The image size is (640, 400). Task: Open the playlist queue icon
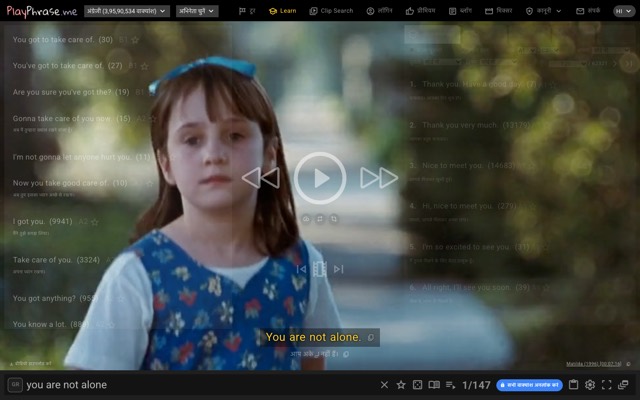point(450,384)
